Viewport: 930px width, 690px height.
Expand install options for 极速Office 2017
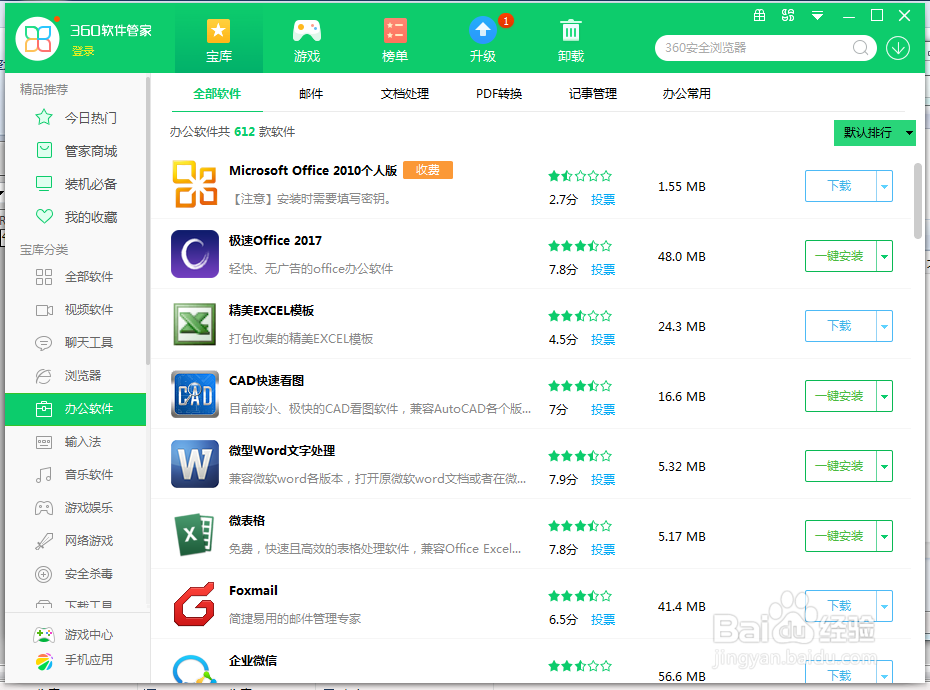pos(884,256)
